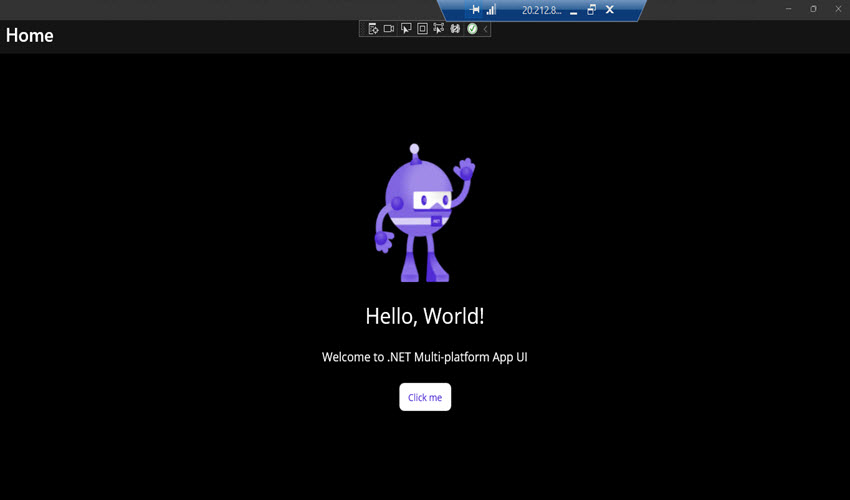Open the Live Visual Tree from the debug toolbar
Screen dimensions: 850x500
373,29
